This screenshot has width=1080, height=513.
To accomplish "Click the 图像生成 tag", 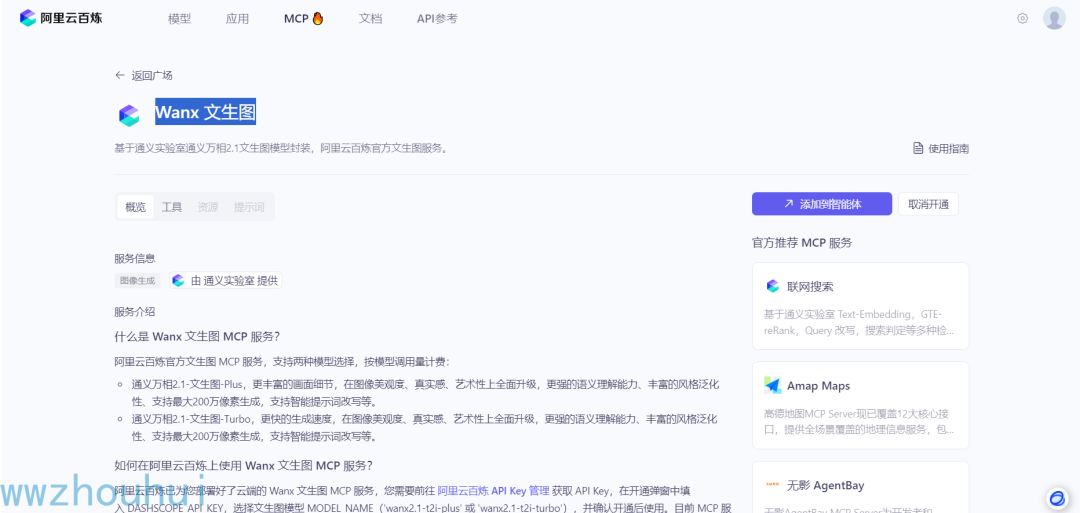I will pos(137,280).
